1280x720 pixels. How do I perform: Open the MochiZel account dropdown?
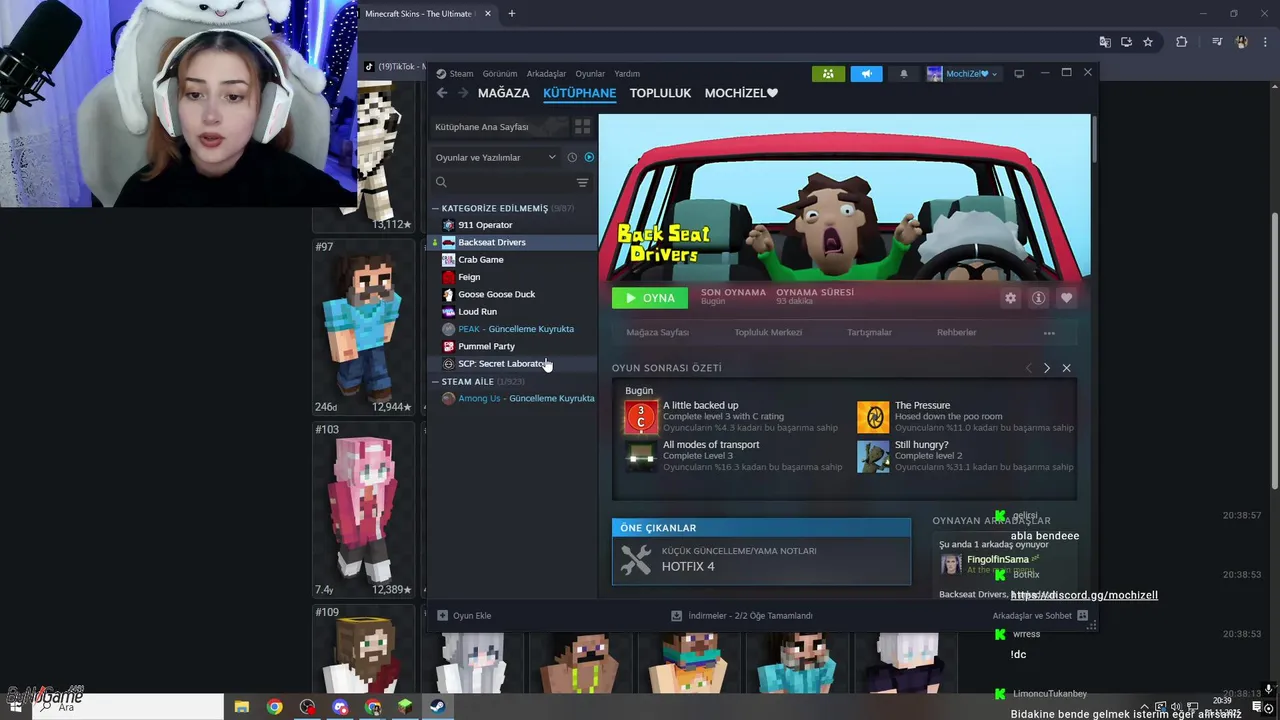point(962,74)
